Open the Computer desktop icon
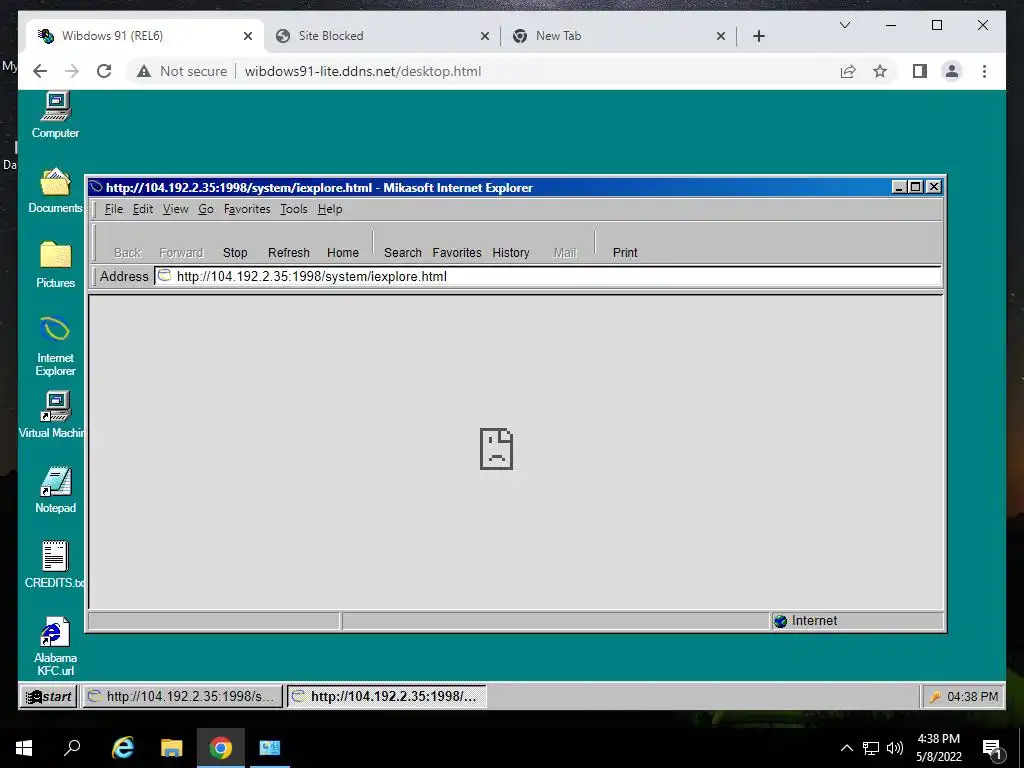Viewport: 1024px width, 768px height. tap(56, 108)
